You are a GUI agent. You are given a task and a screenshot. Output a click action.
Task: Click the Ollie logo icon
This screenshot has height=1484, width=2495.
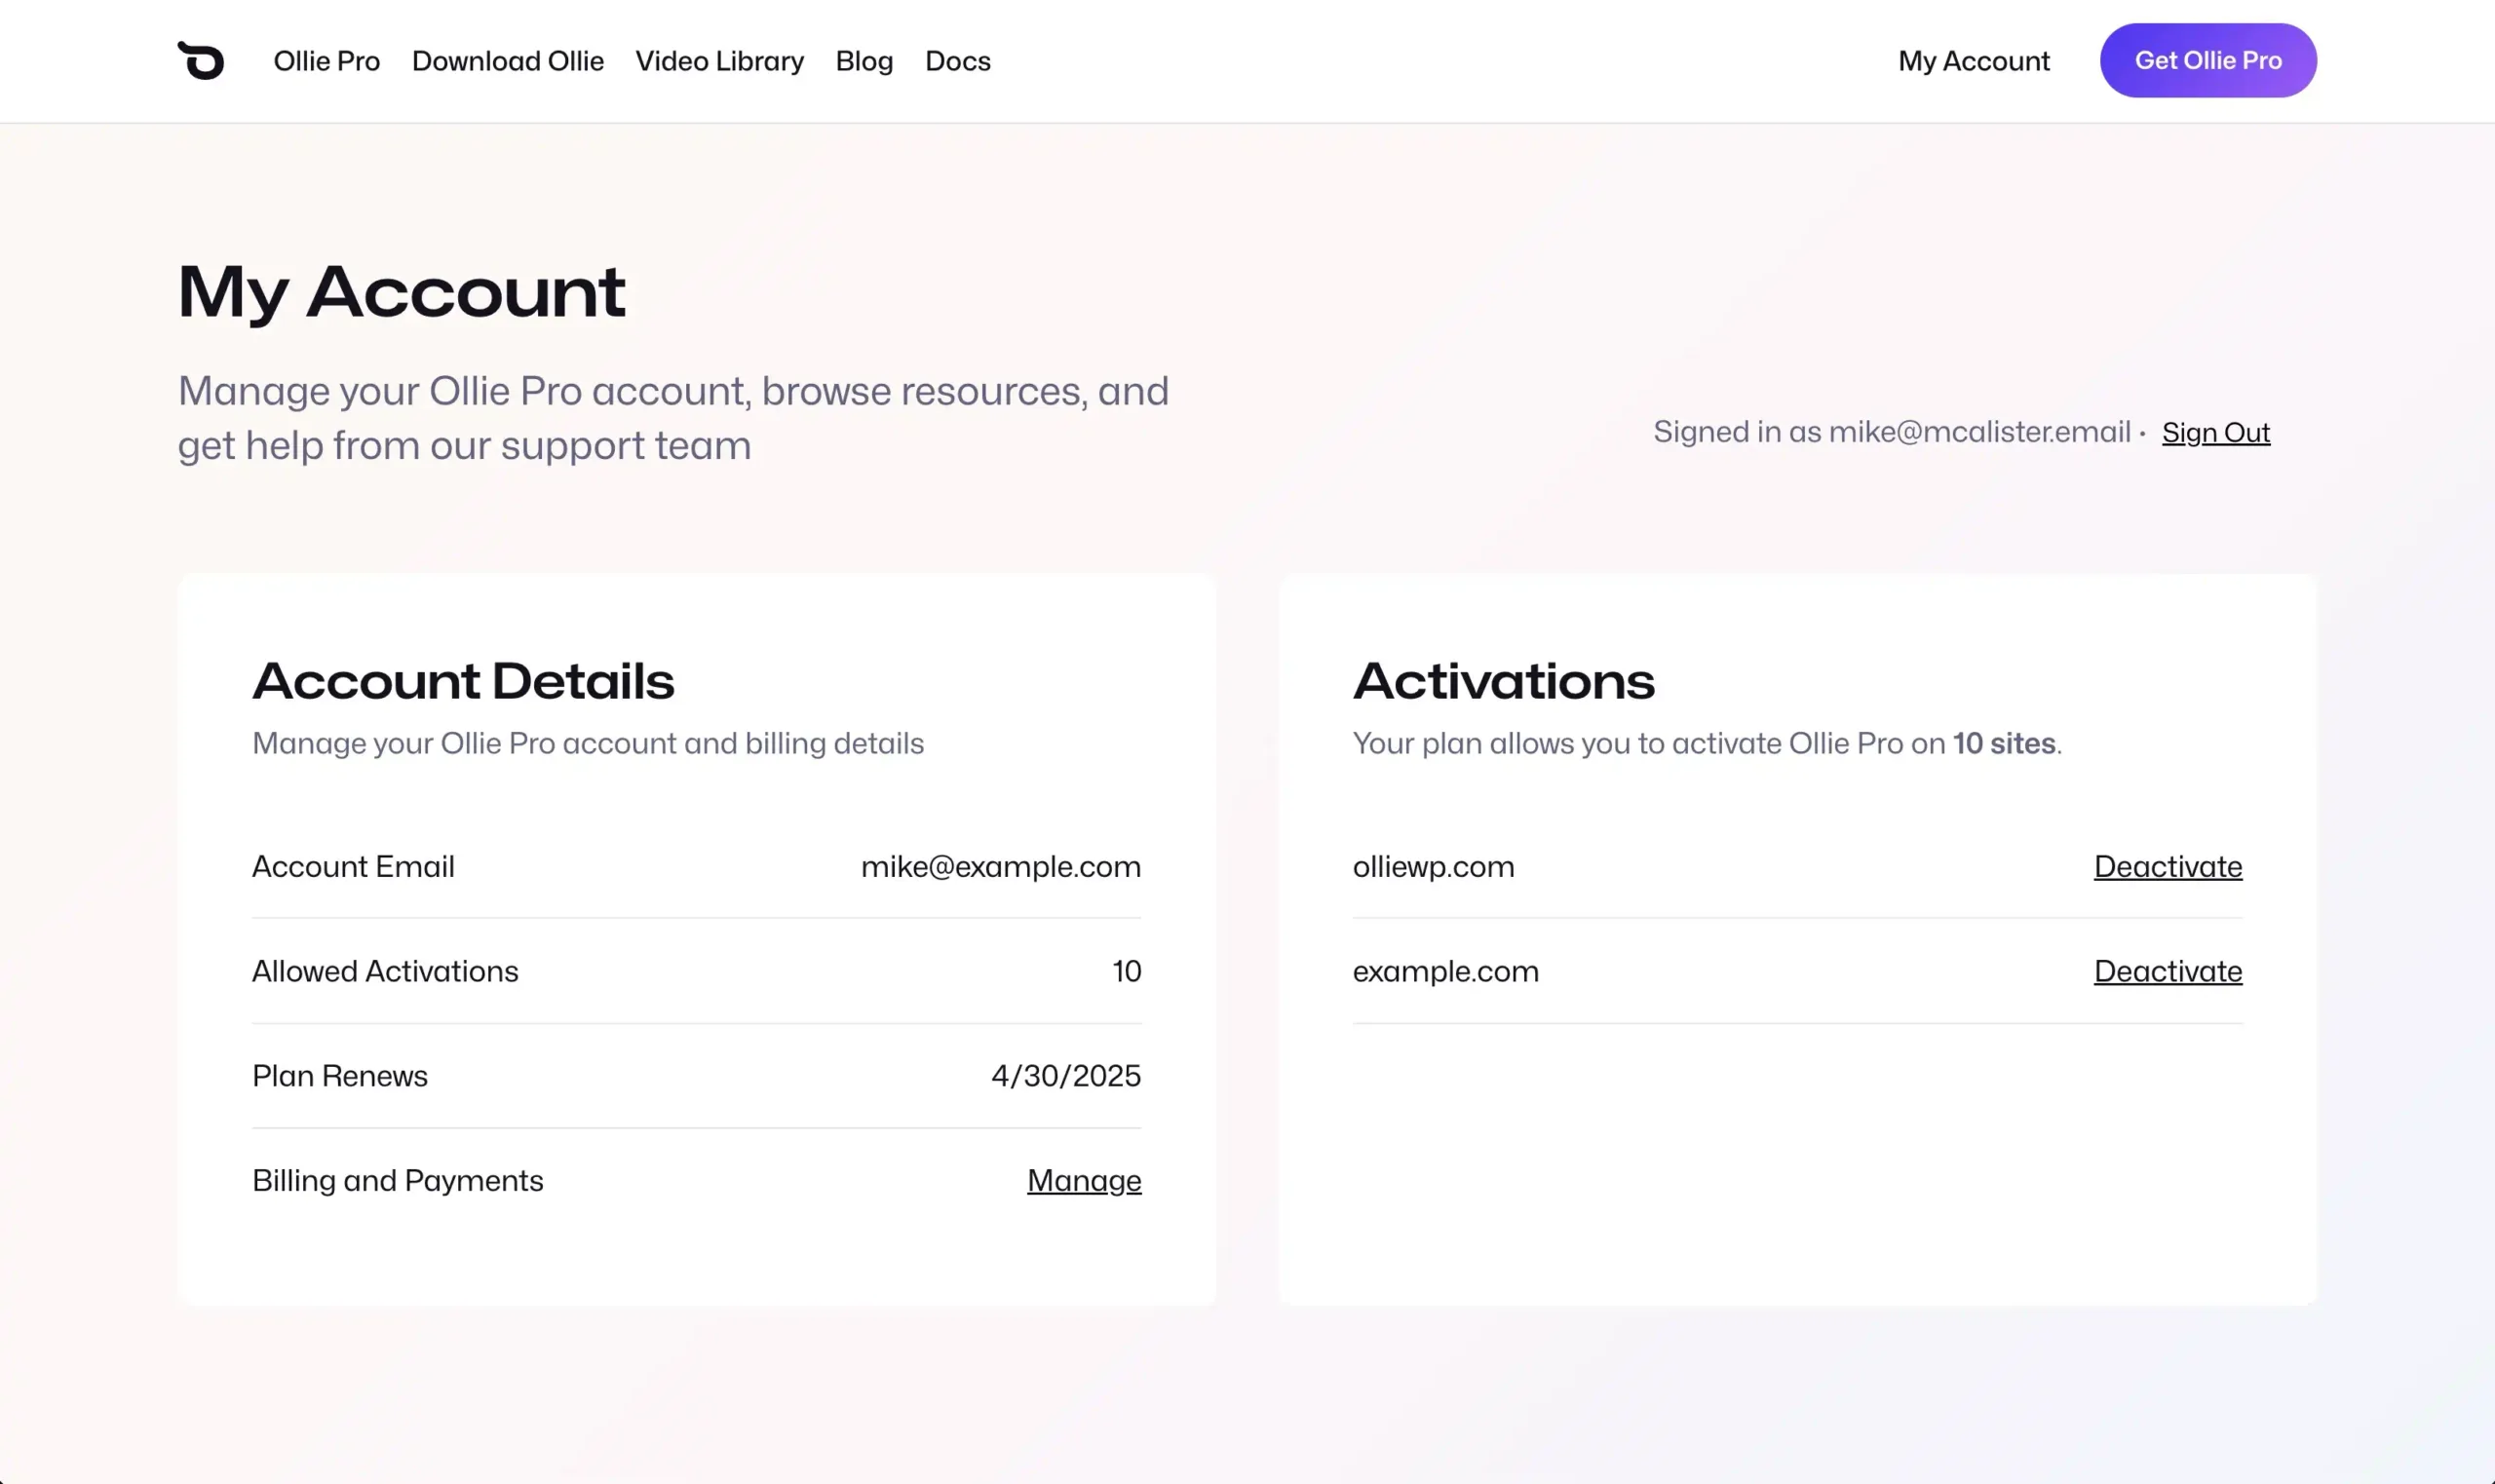201,60
